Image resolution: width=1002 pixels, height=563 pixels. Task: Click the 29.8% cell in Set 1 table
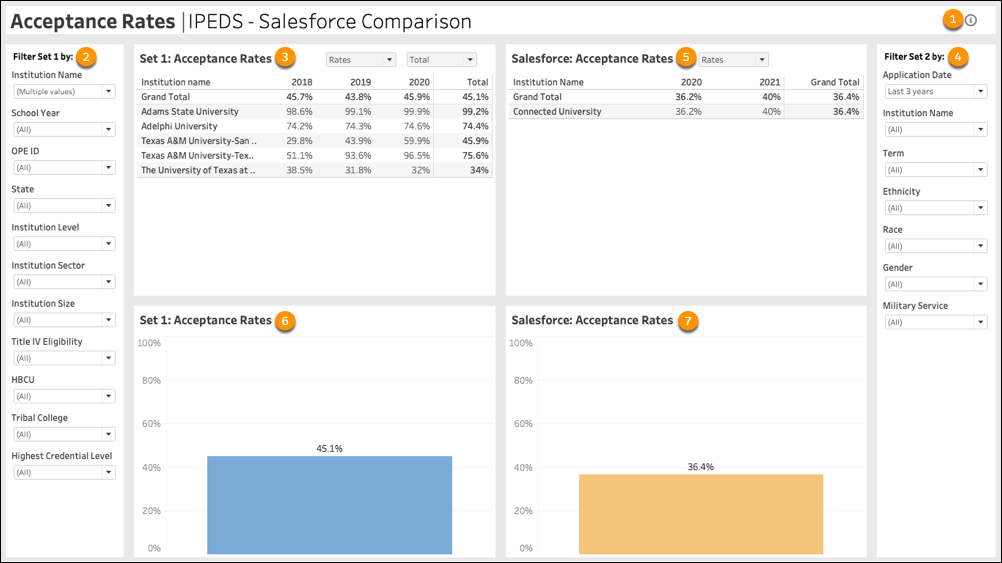299,141
